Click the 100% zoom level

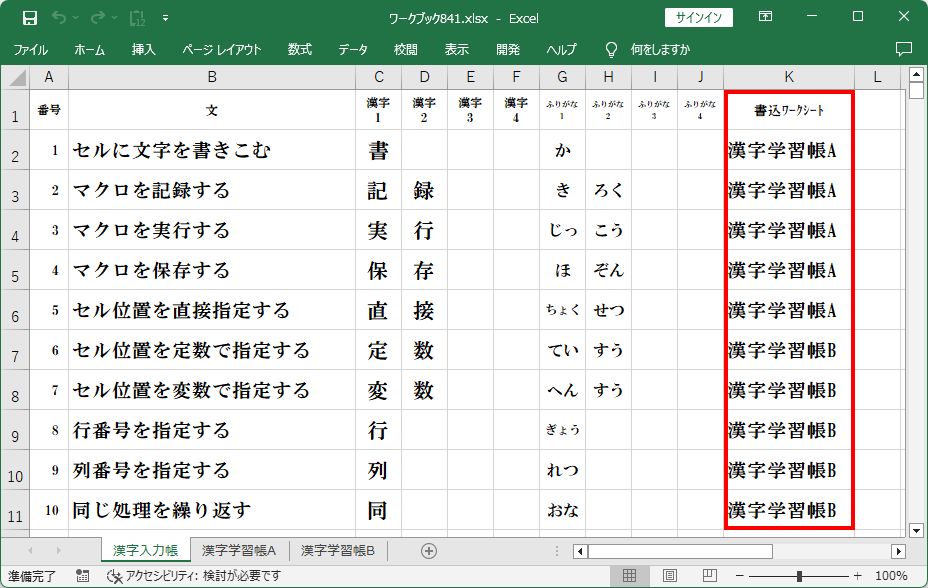(x=891, y=576)
